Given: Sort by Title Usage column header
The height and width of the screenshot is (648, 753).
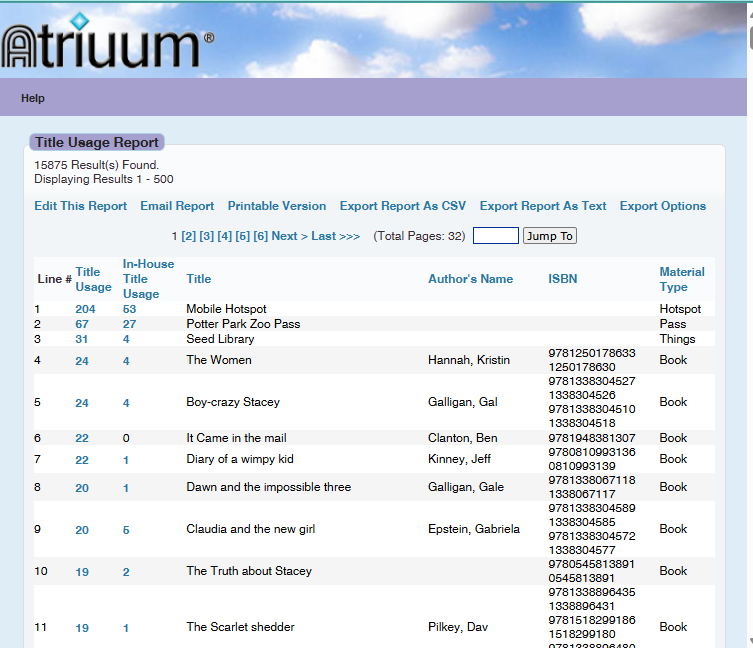Looking at the screenshot, I should 93,279.
